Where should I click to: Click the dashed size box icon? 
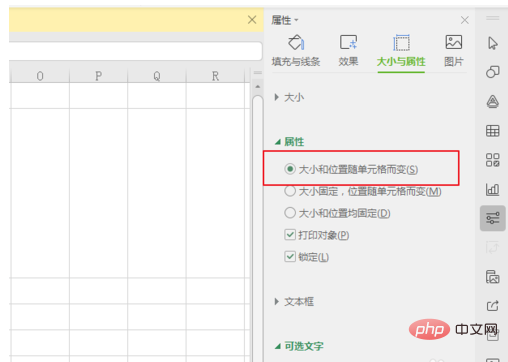(401, 42)
